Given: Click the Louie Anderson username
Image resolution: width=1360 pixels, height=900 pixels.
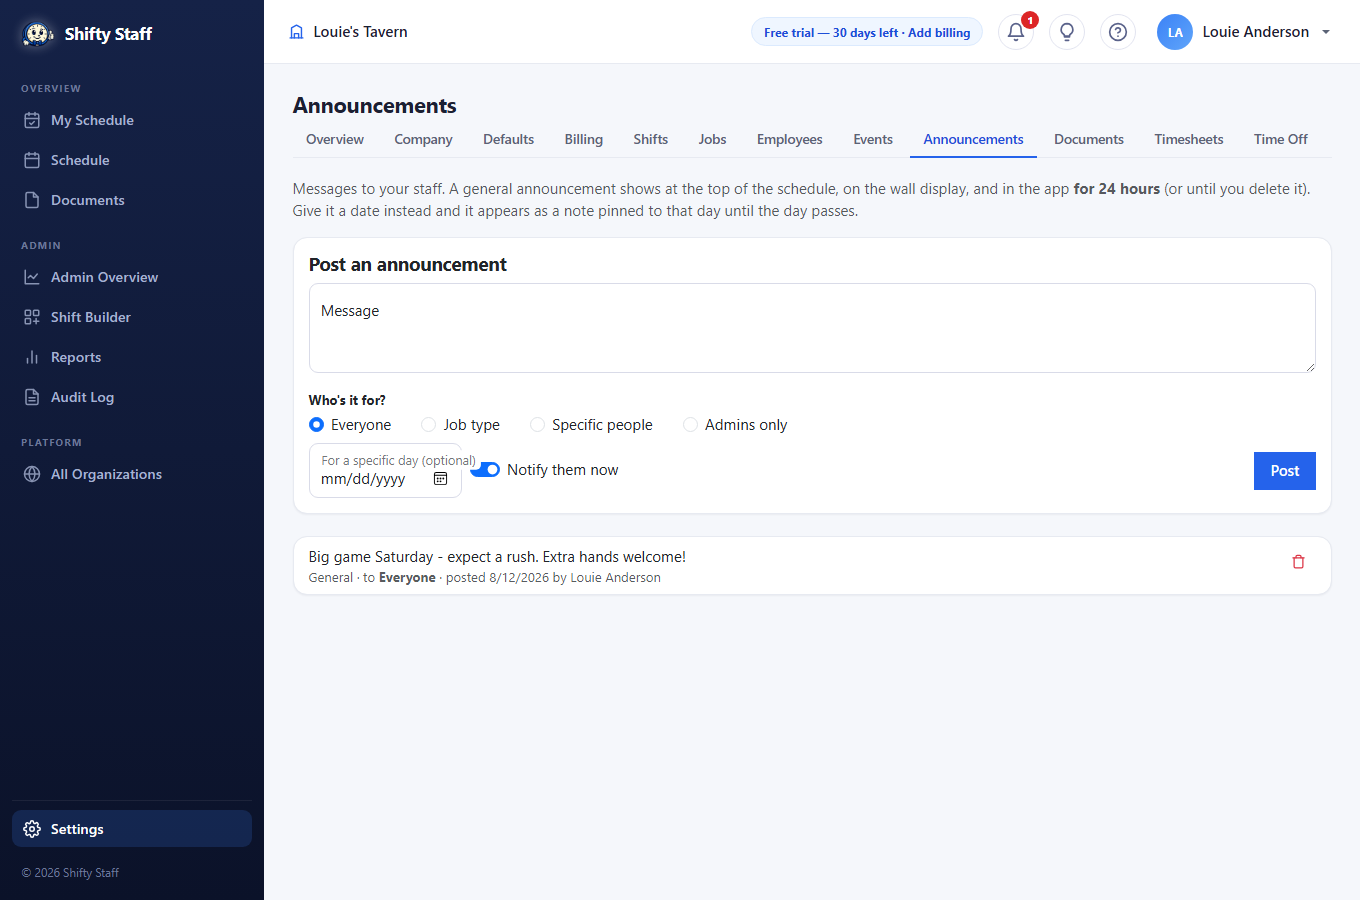Looking at the screenshot, I should point(1255,32).
